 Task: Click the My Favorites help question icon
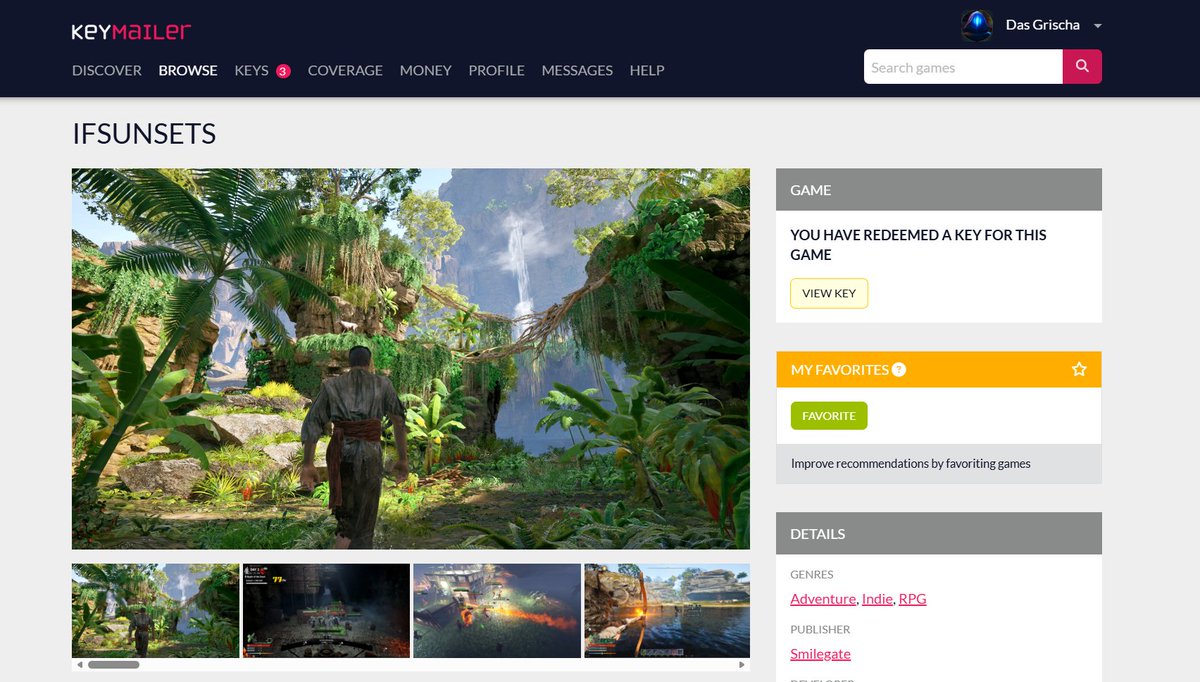899,370
